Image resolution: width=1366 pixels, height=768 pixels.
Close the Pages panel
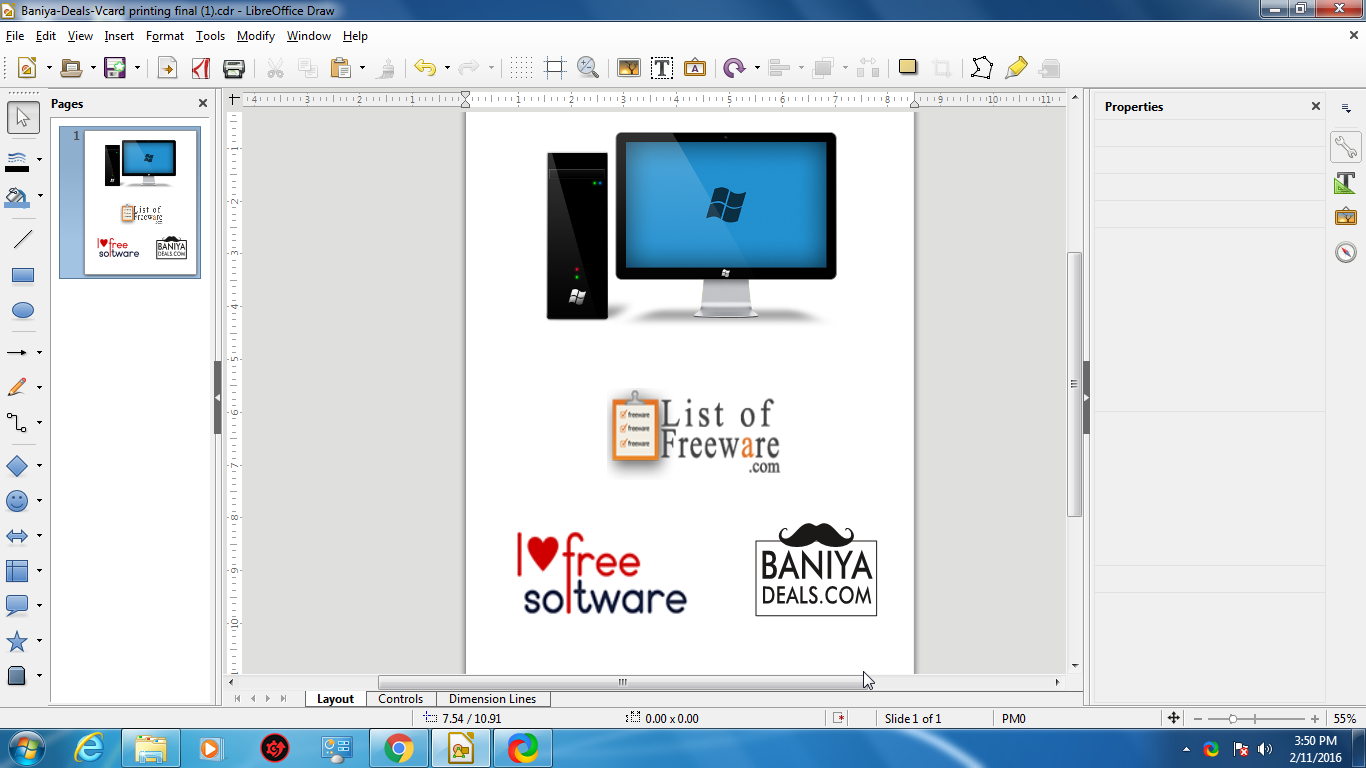tap(203, 103)
